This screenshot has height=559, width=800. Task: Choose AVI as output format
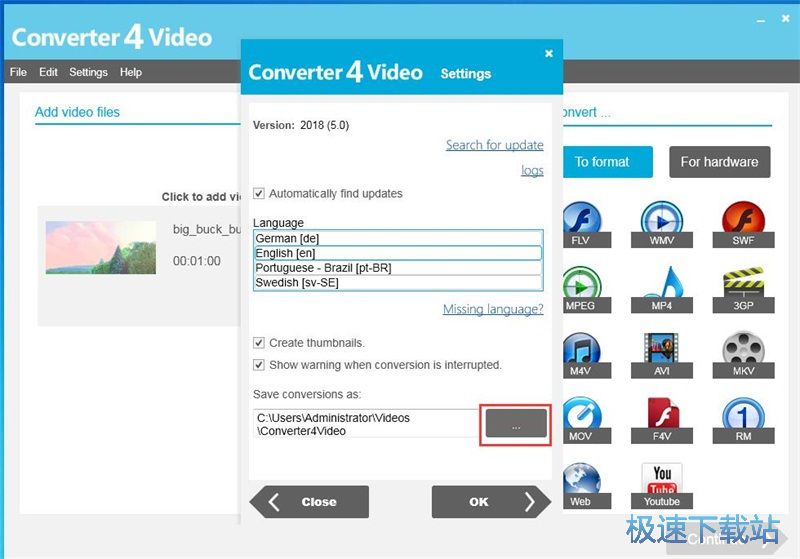coord(662,355)
